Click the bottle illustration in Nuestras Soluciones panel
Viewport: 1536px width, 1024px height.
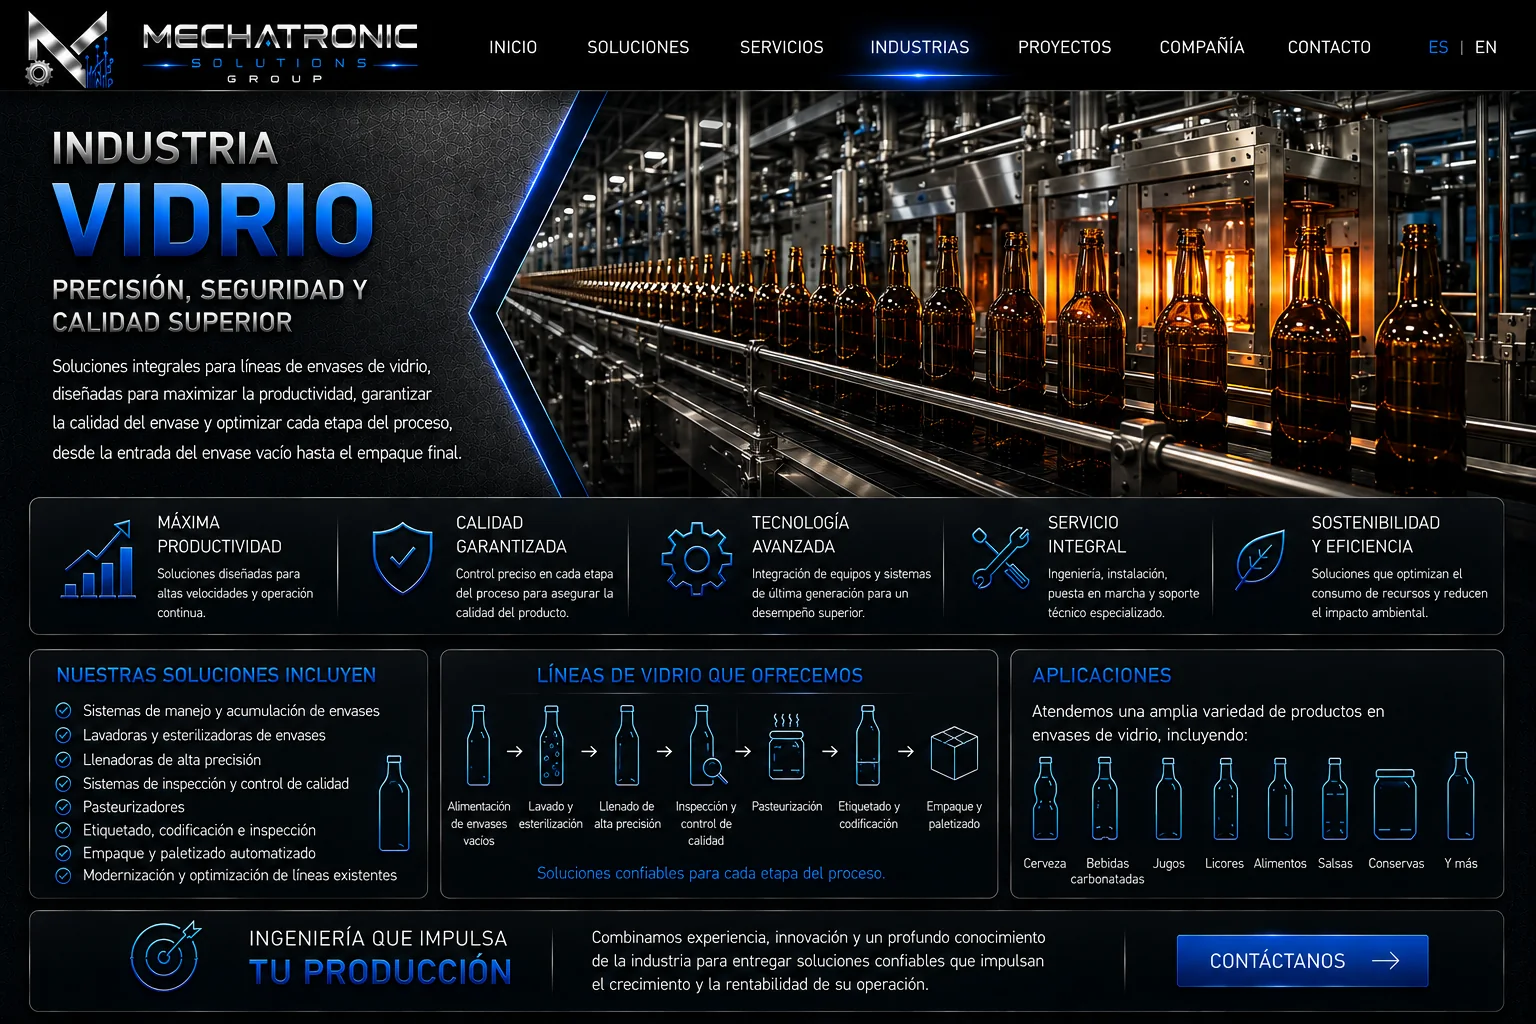tap(395, 803)
